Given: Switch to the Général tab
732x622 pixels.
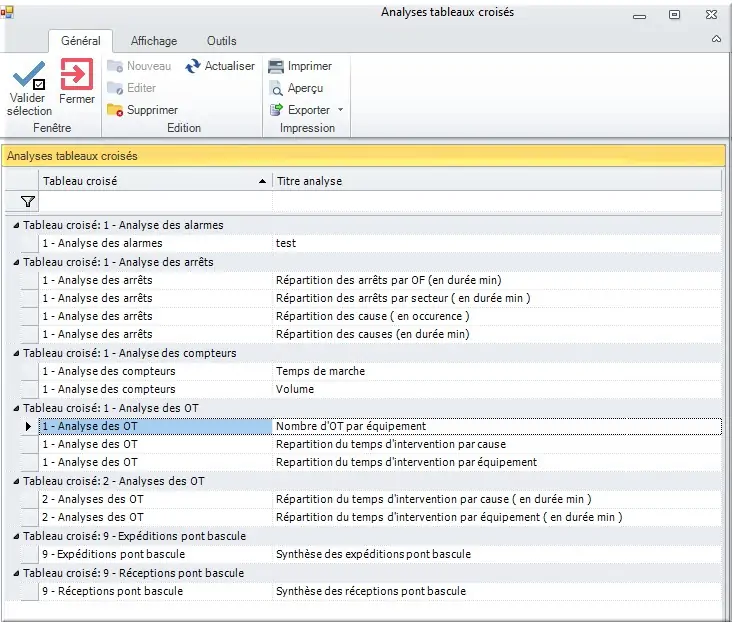Looking at the screenshot, I should (x=81, y=41).
